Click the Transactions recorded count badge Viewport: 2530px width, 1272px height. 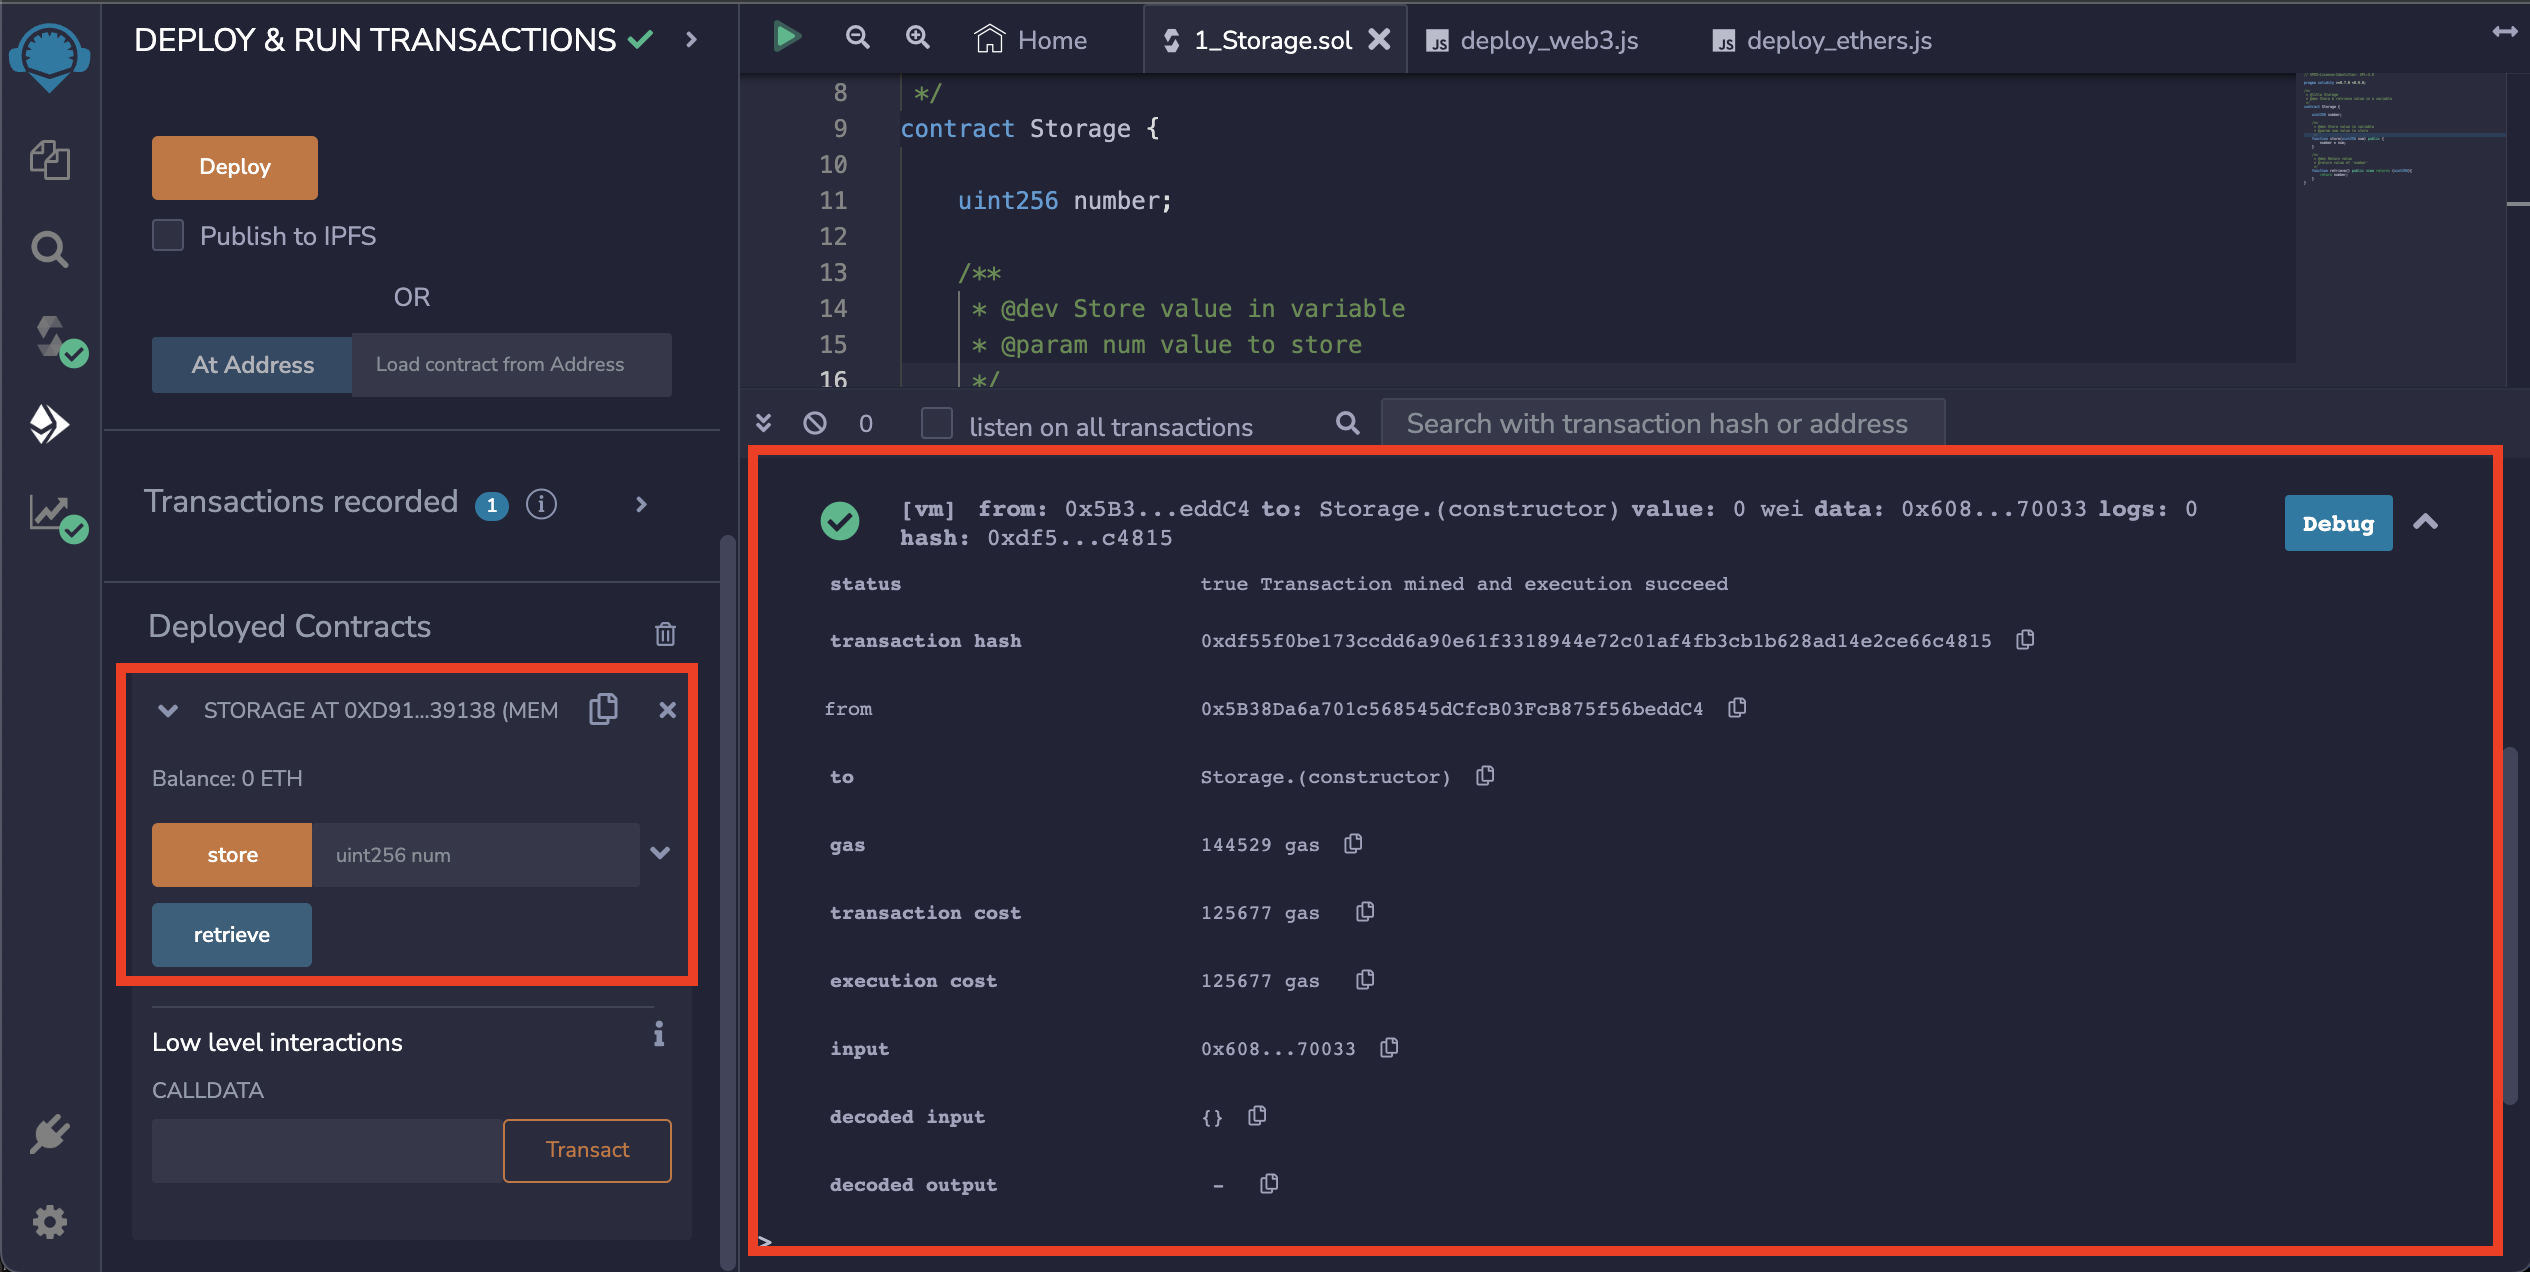point(491,505)
